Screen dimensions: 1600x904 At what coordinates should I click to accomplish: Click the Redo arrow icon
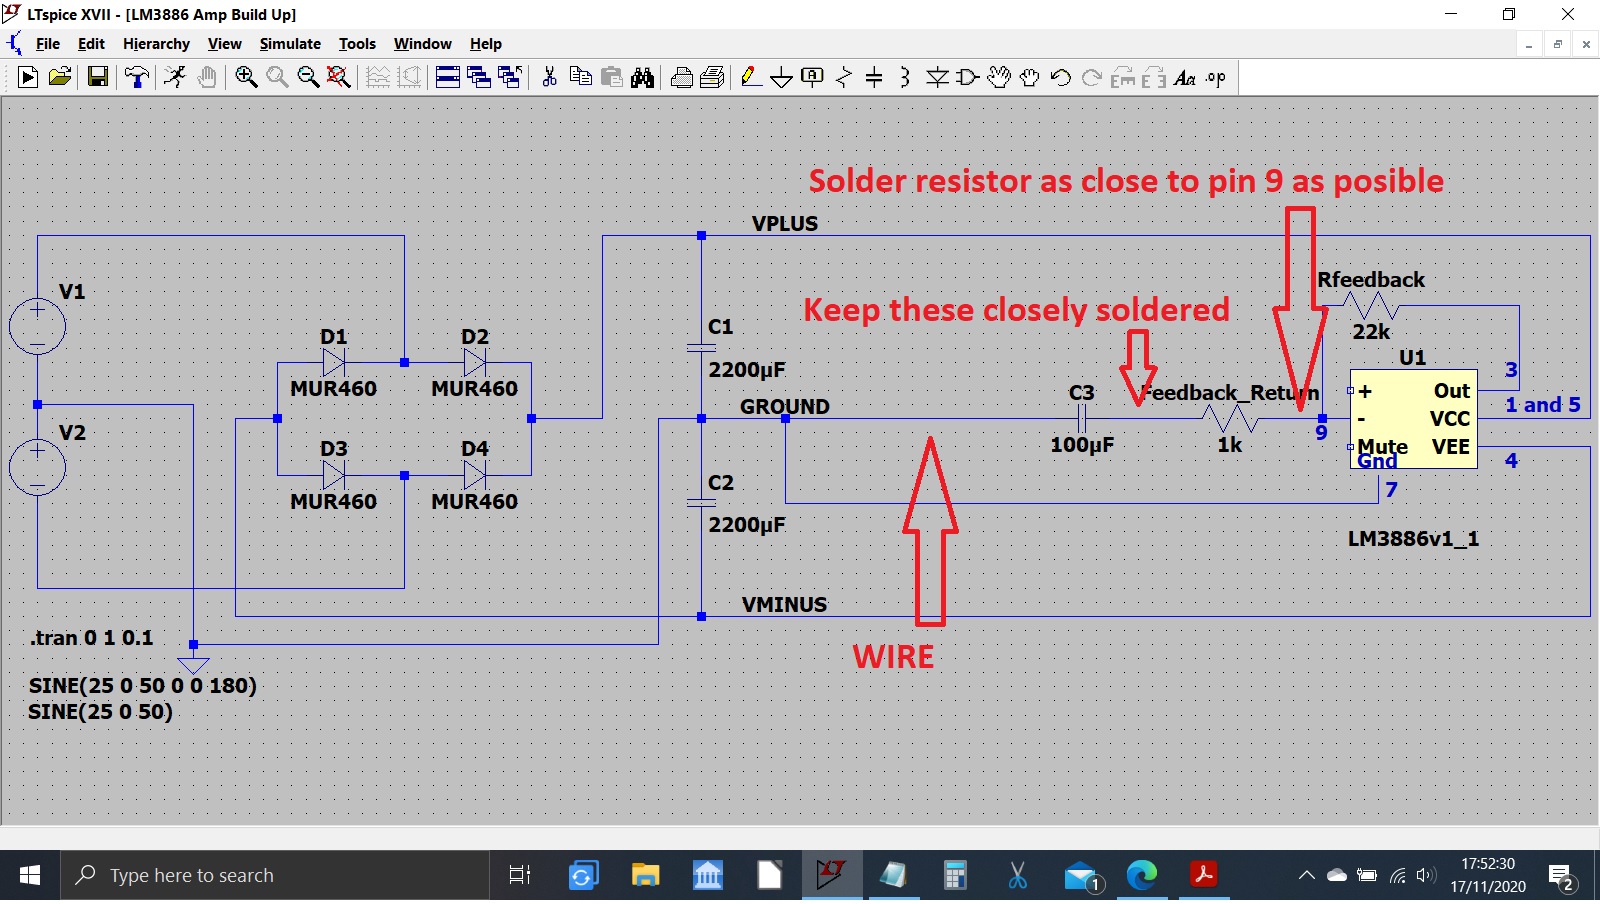(x=1092, y=77)
